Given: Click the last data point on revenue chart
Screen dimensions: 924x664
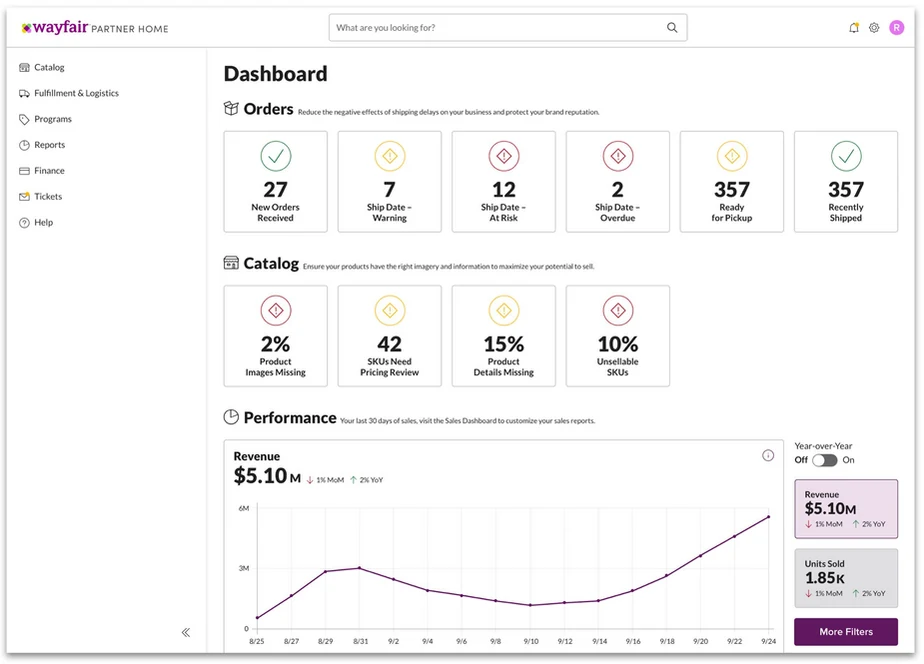Looking at the screenshot, I should coord(768,517).
